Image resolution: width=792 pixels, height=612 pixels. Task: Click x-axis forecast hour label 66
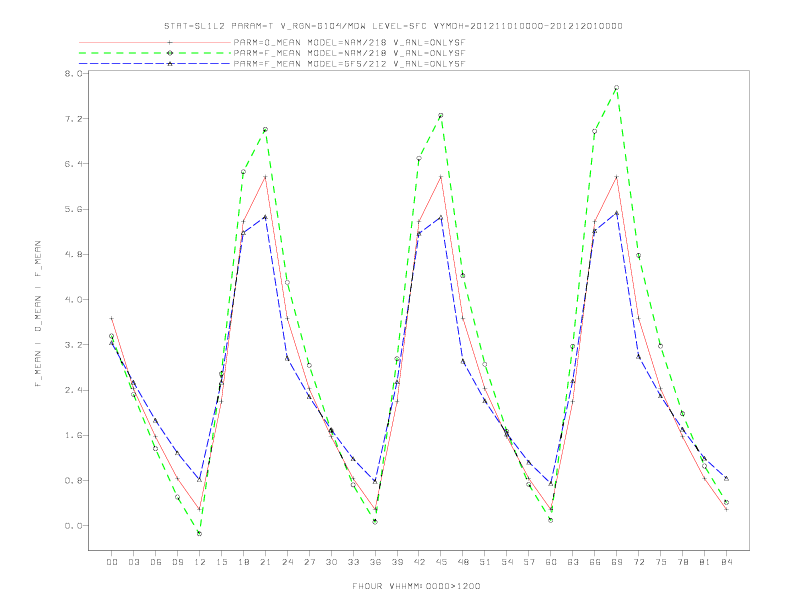tap(595, 562)
